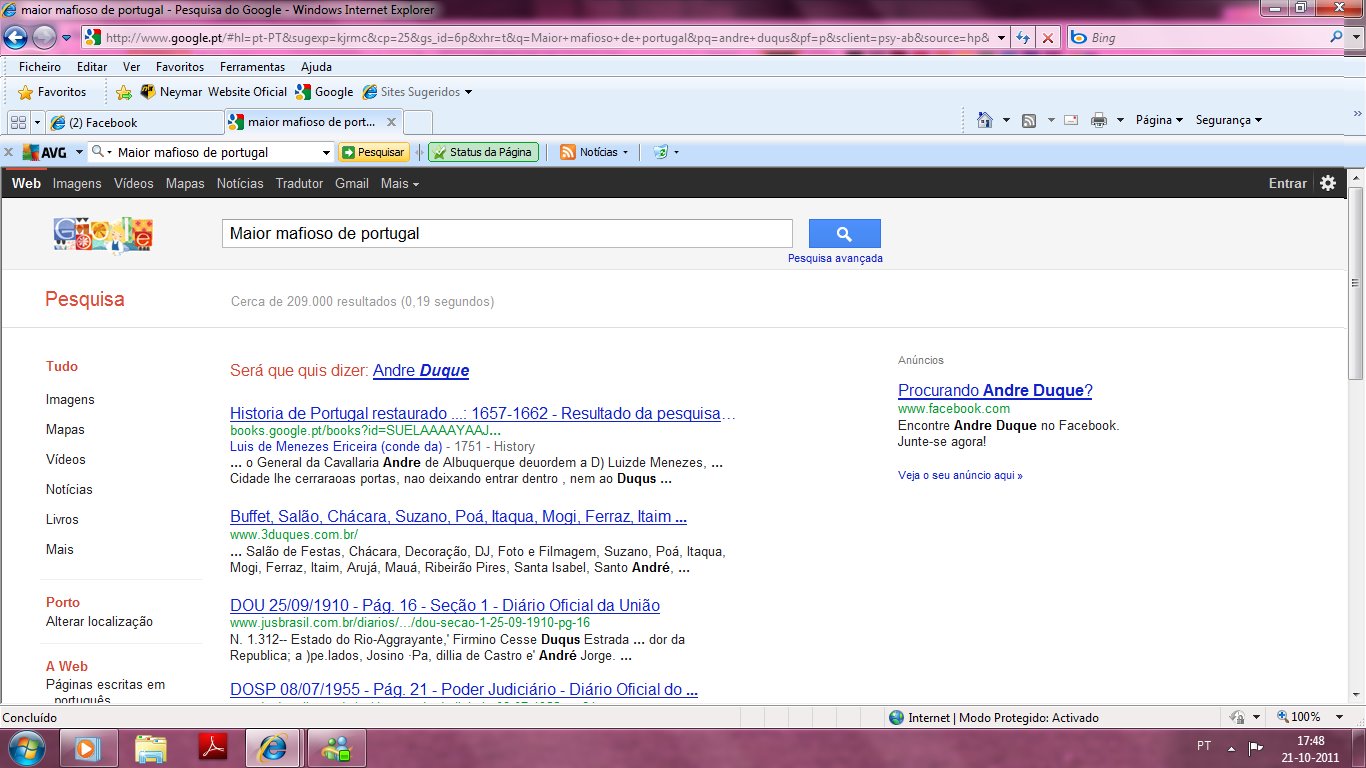Click the Status da Página button

click(x=483, y=152)
